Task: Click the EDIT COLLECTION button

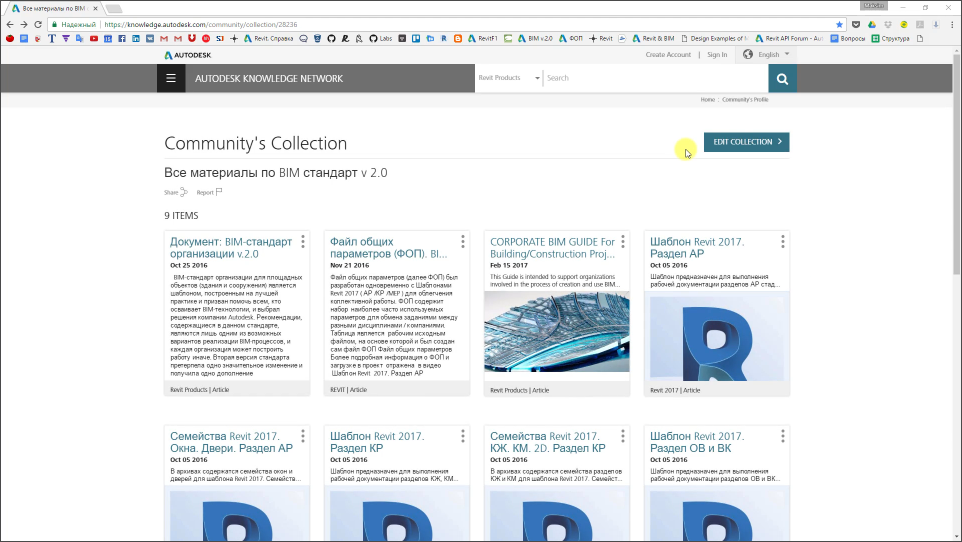Action: [747, 142]
